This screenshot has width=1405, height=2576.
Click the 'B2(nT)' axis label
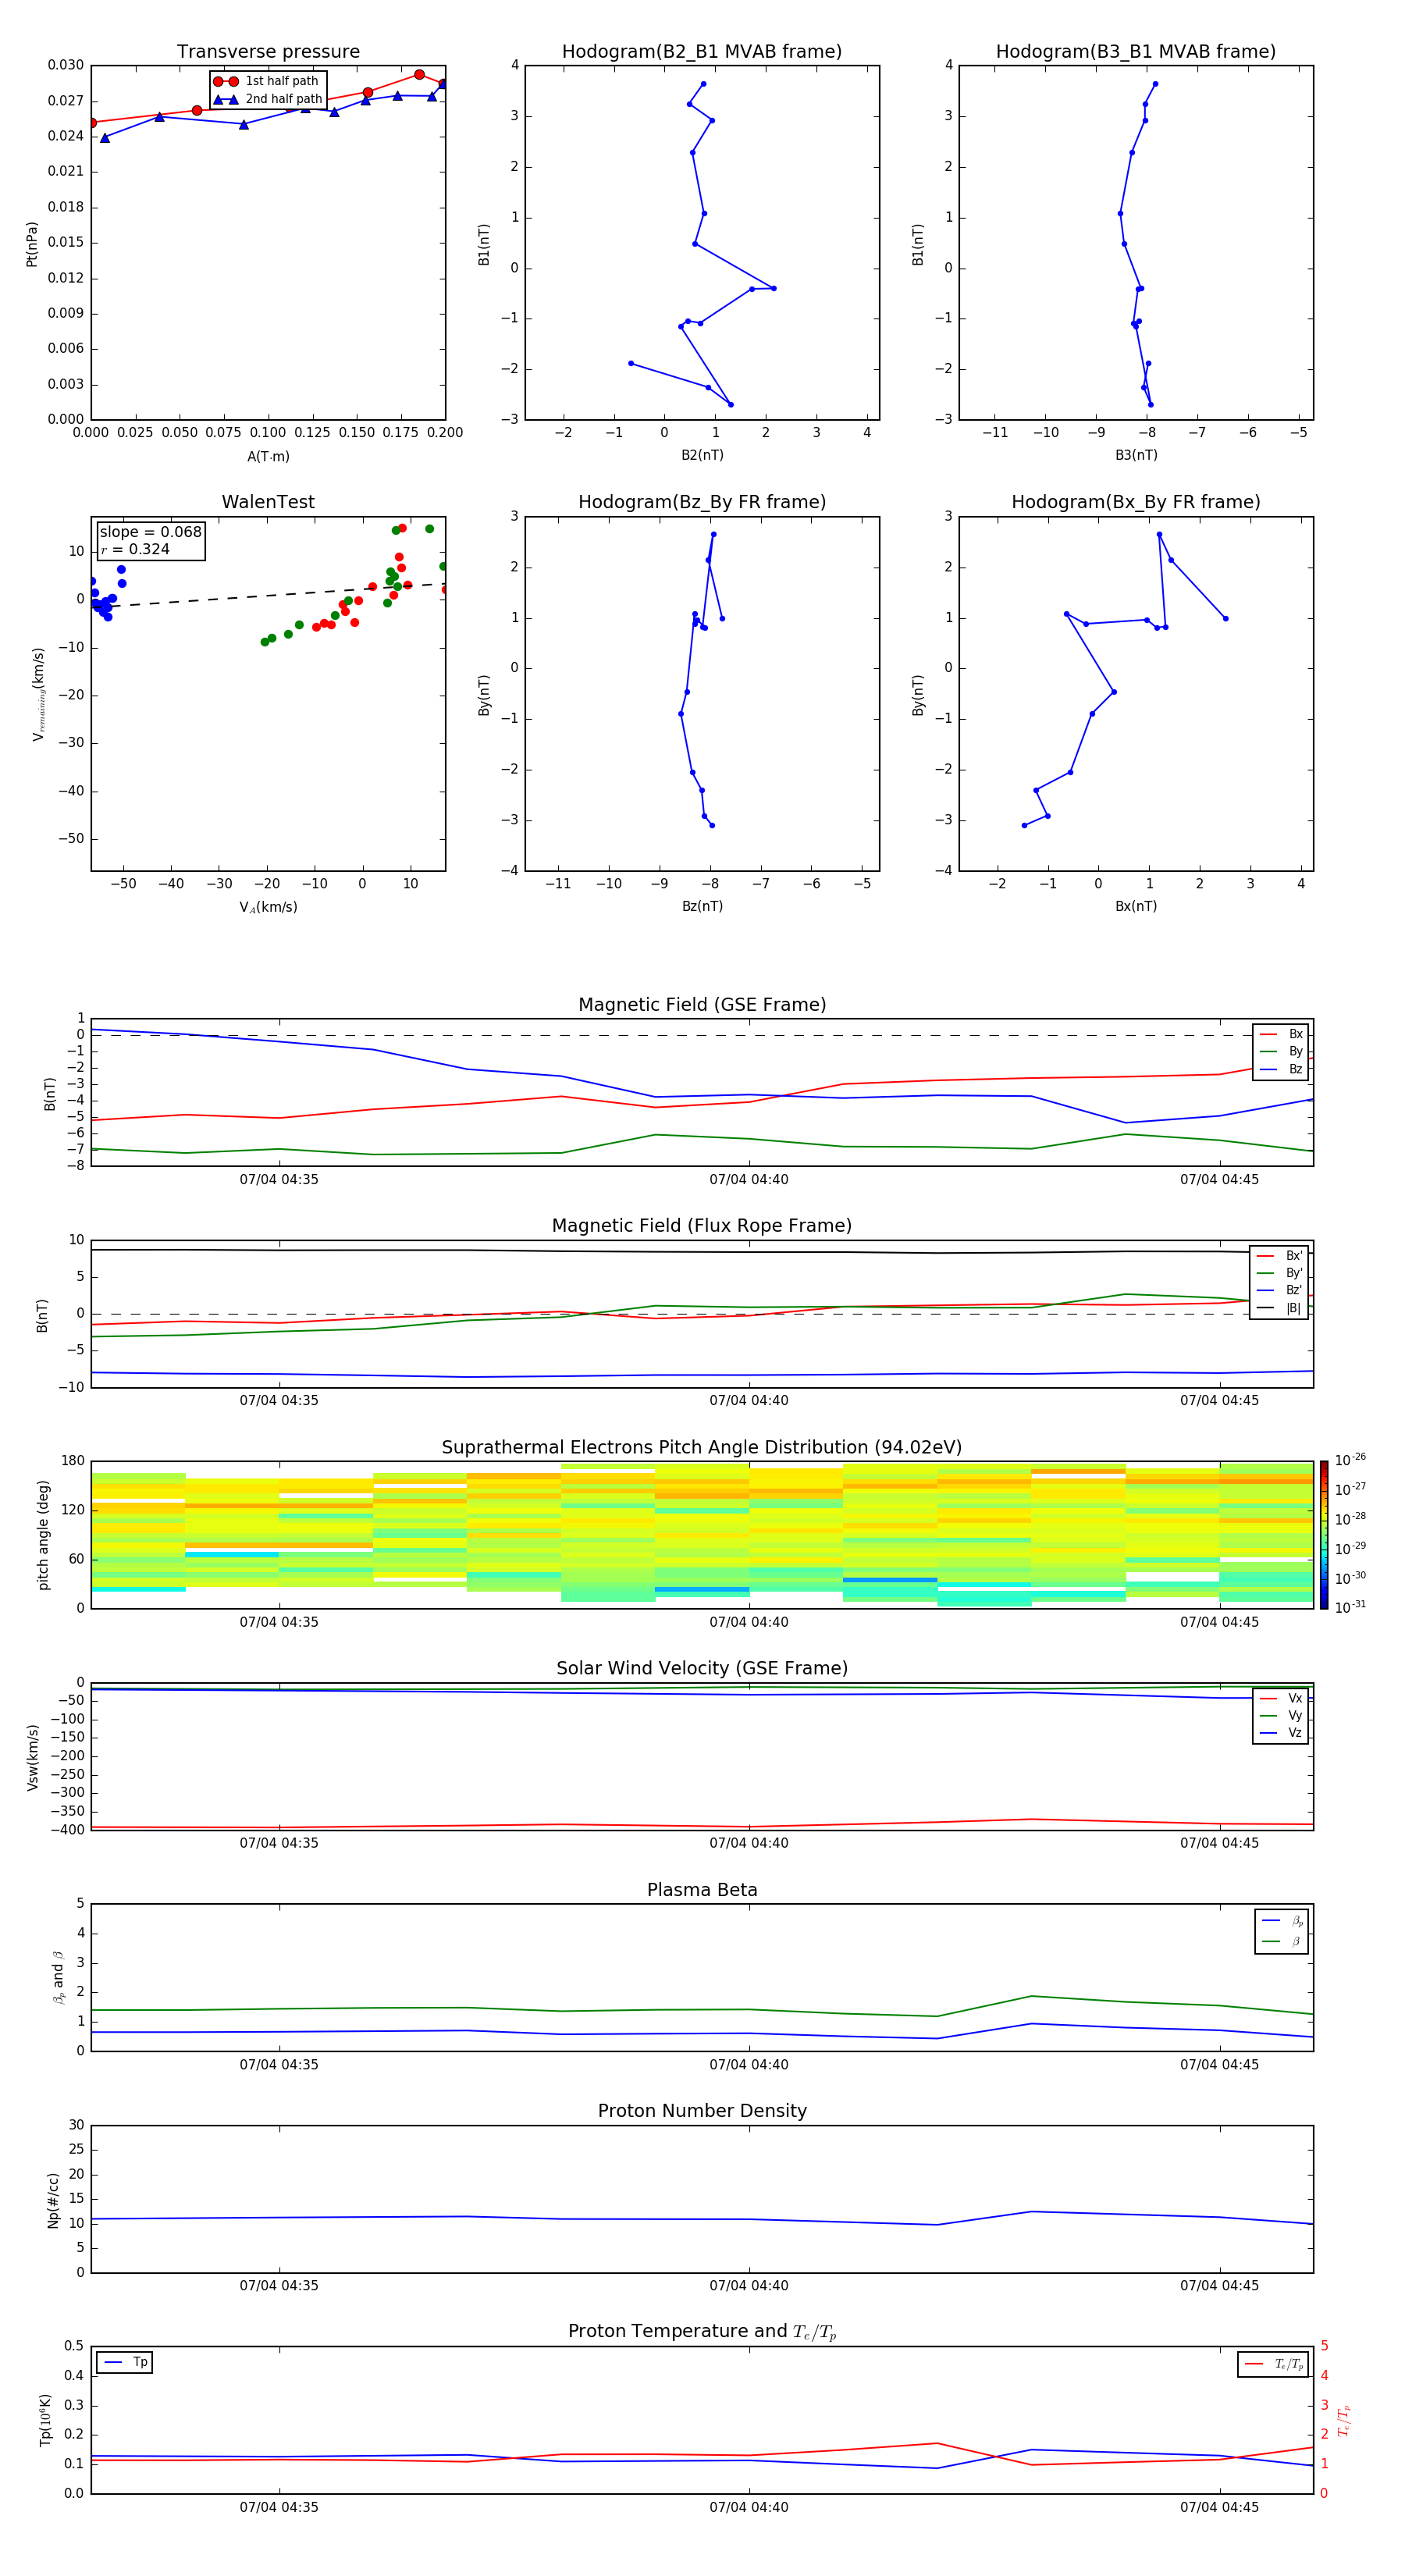click(x=702, y=455)
